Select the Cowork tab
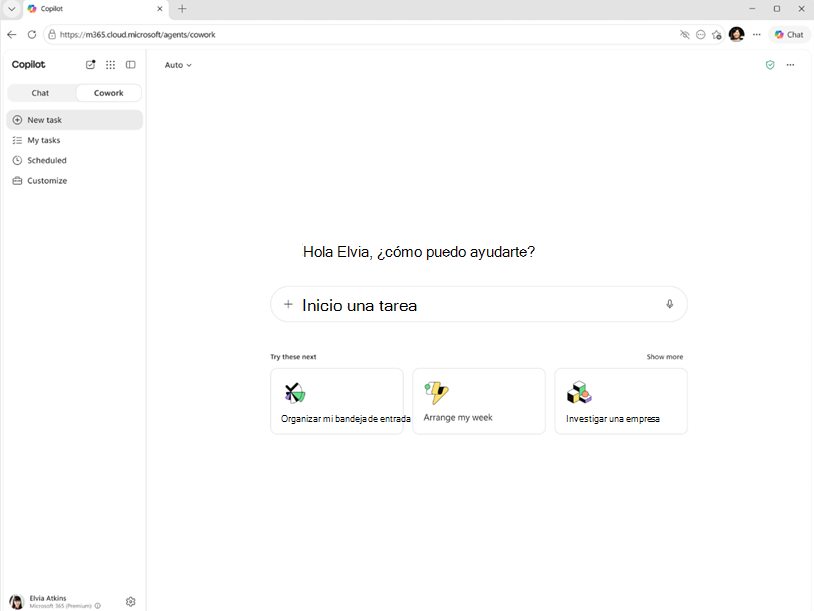814x611 pixels. (108, 93)
